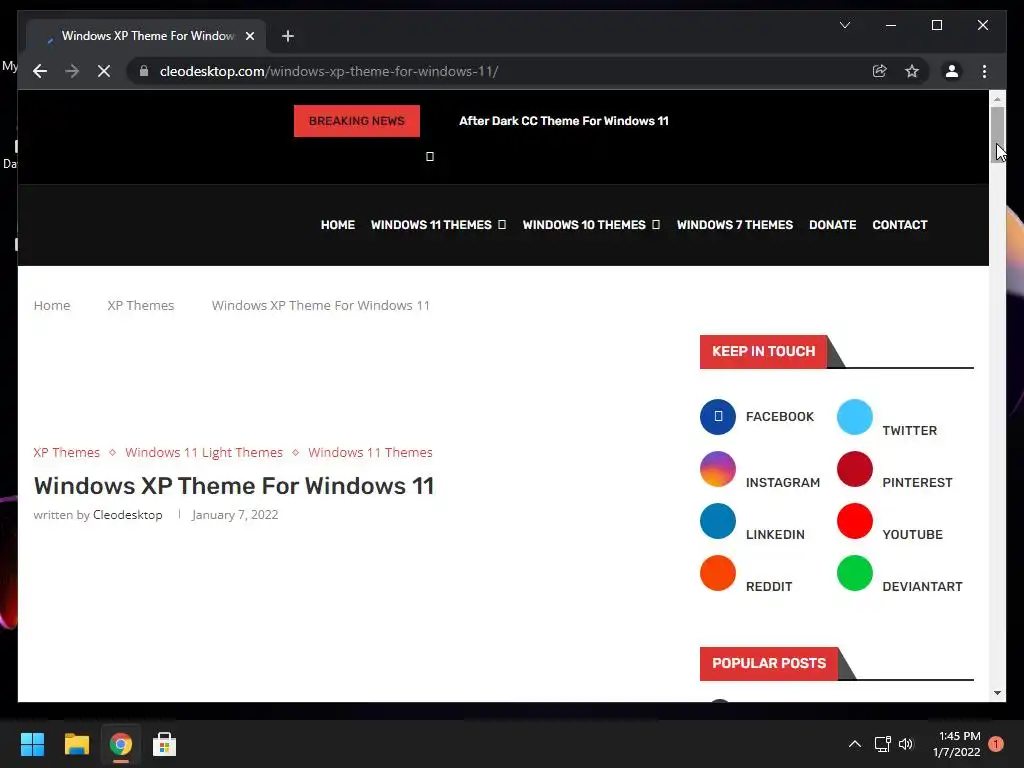1024x768 pixels.
Task: Open Windows 10 Themes menu
Action: pos(584,225)
